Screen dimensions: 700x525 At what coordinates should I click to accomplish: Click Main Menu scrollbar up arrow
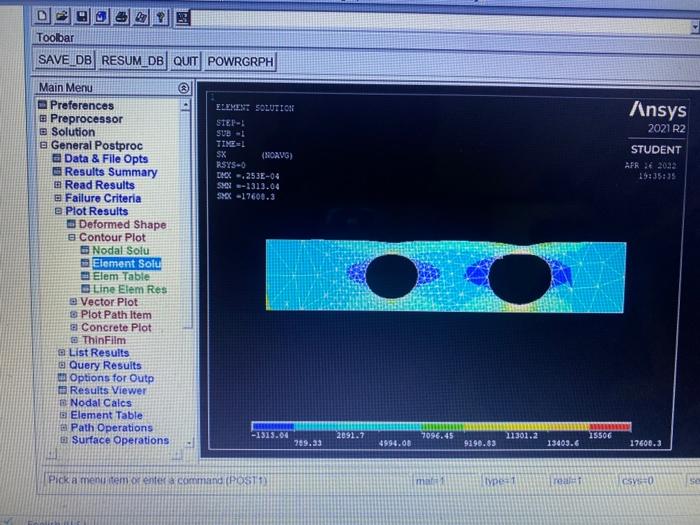coord(186,105)
